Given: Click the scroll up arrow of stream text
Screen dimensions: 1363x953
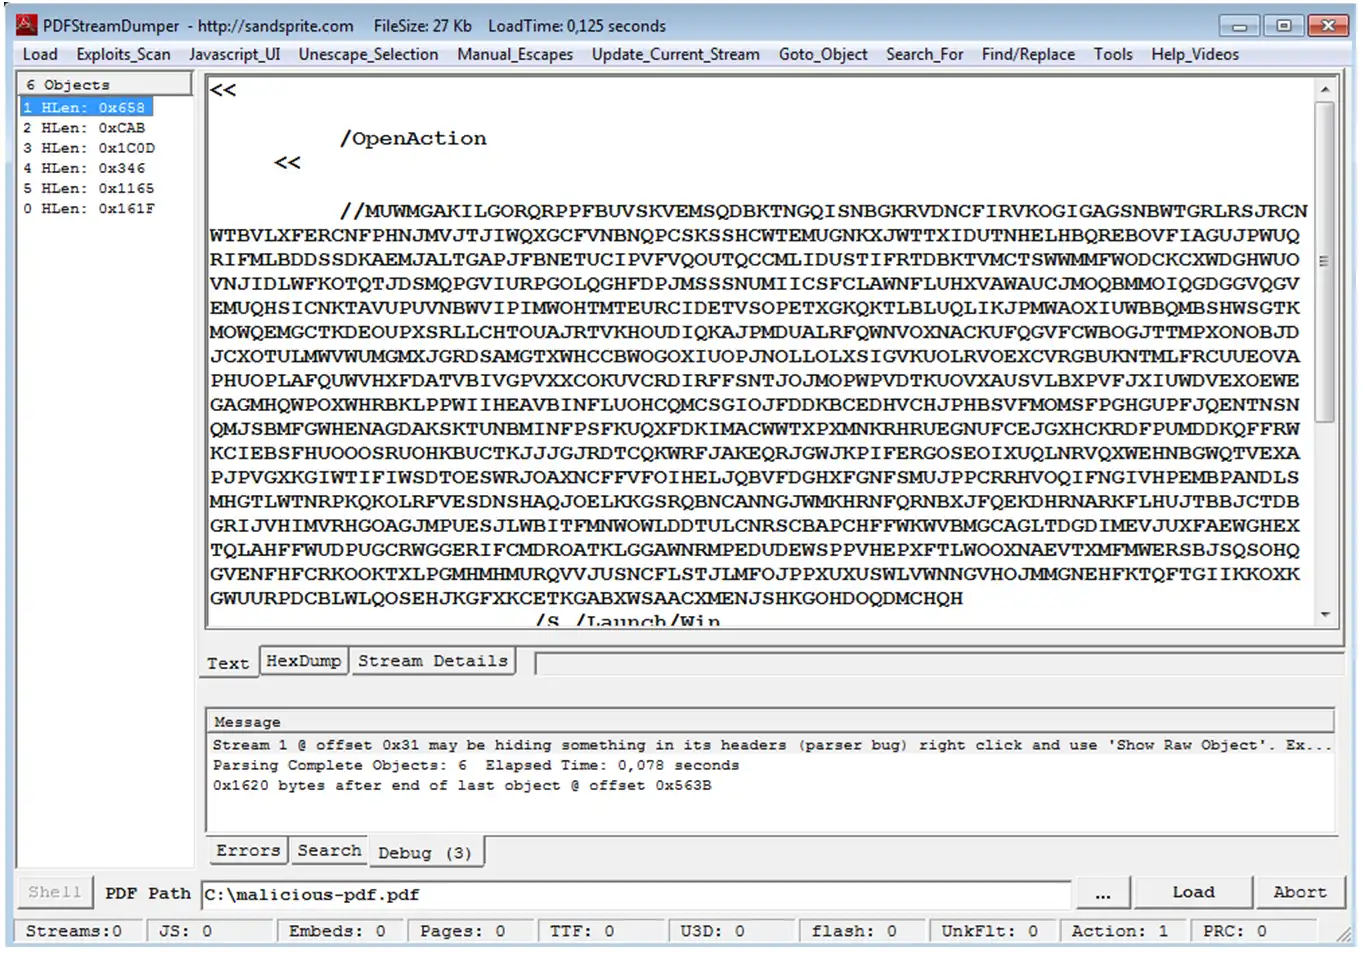Looking at the screenshot, I should (x=1325, y=89).
